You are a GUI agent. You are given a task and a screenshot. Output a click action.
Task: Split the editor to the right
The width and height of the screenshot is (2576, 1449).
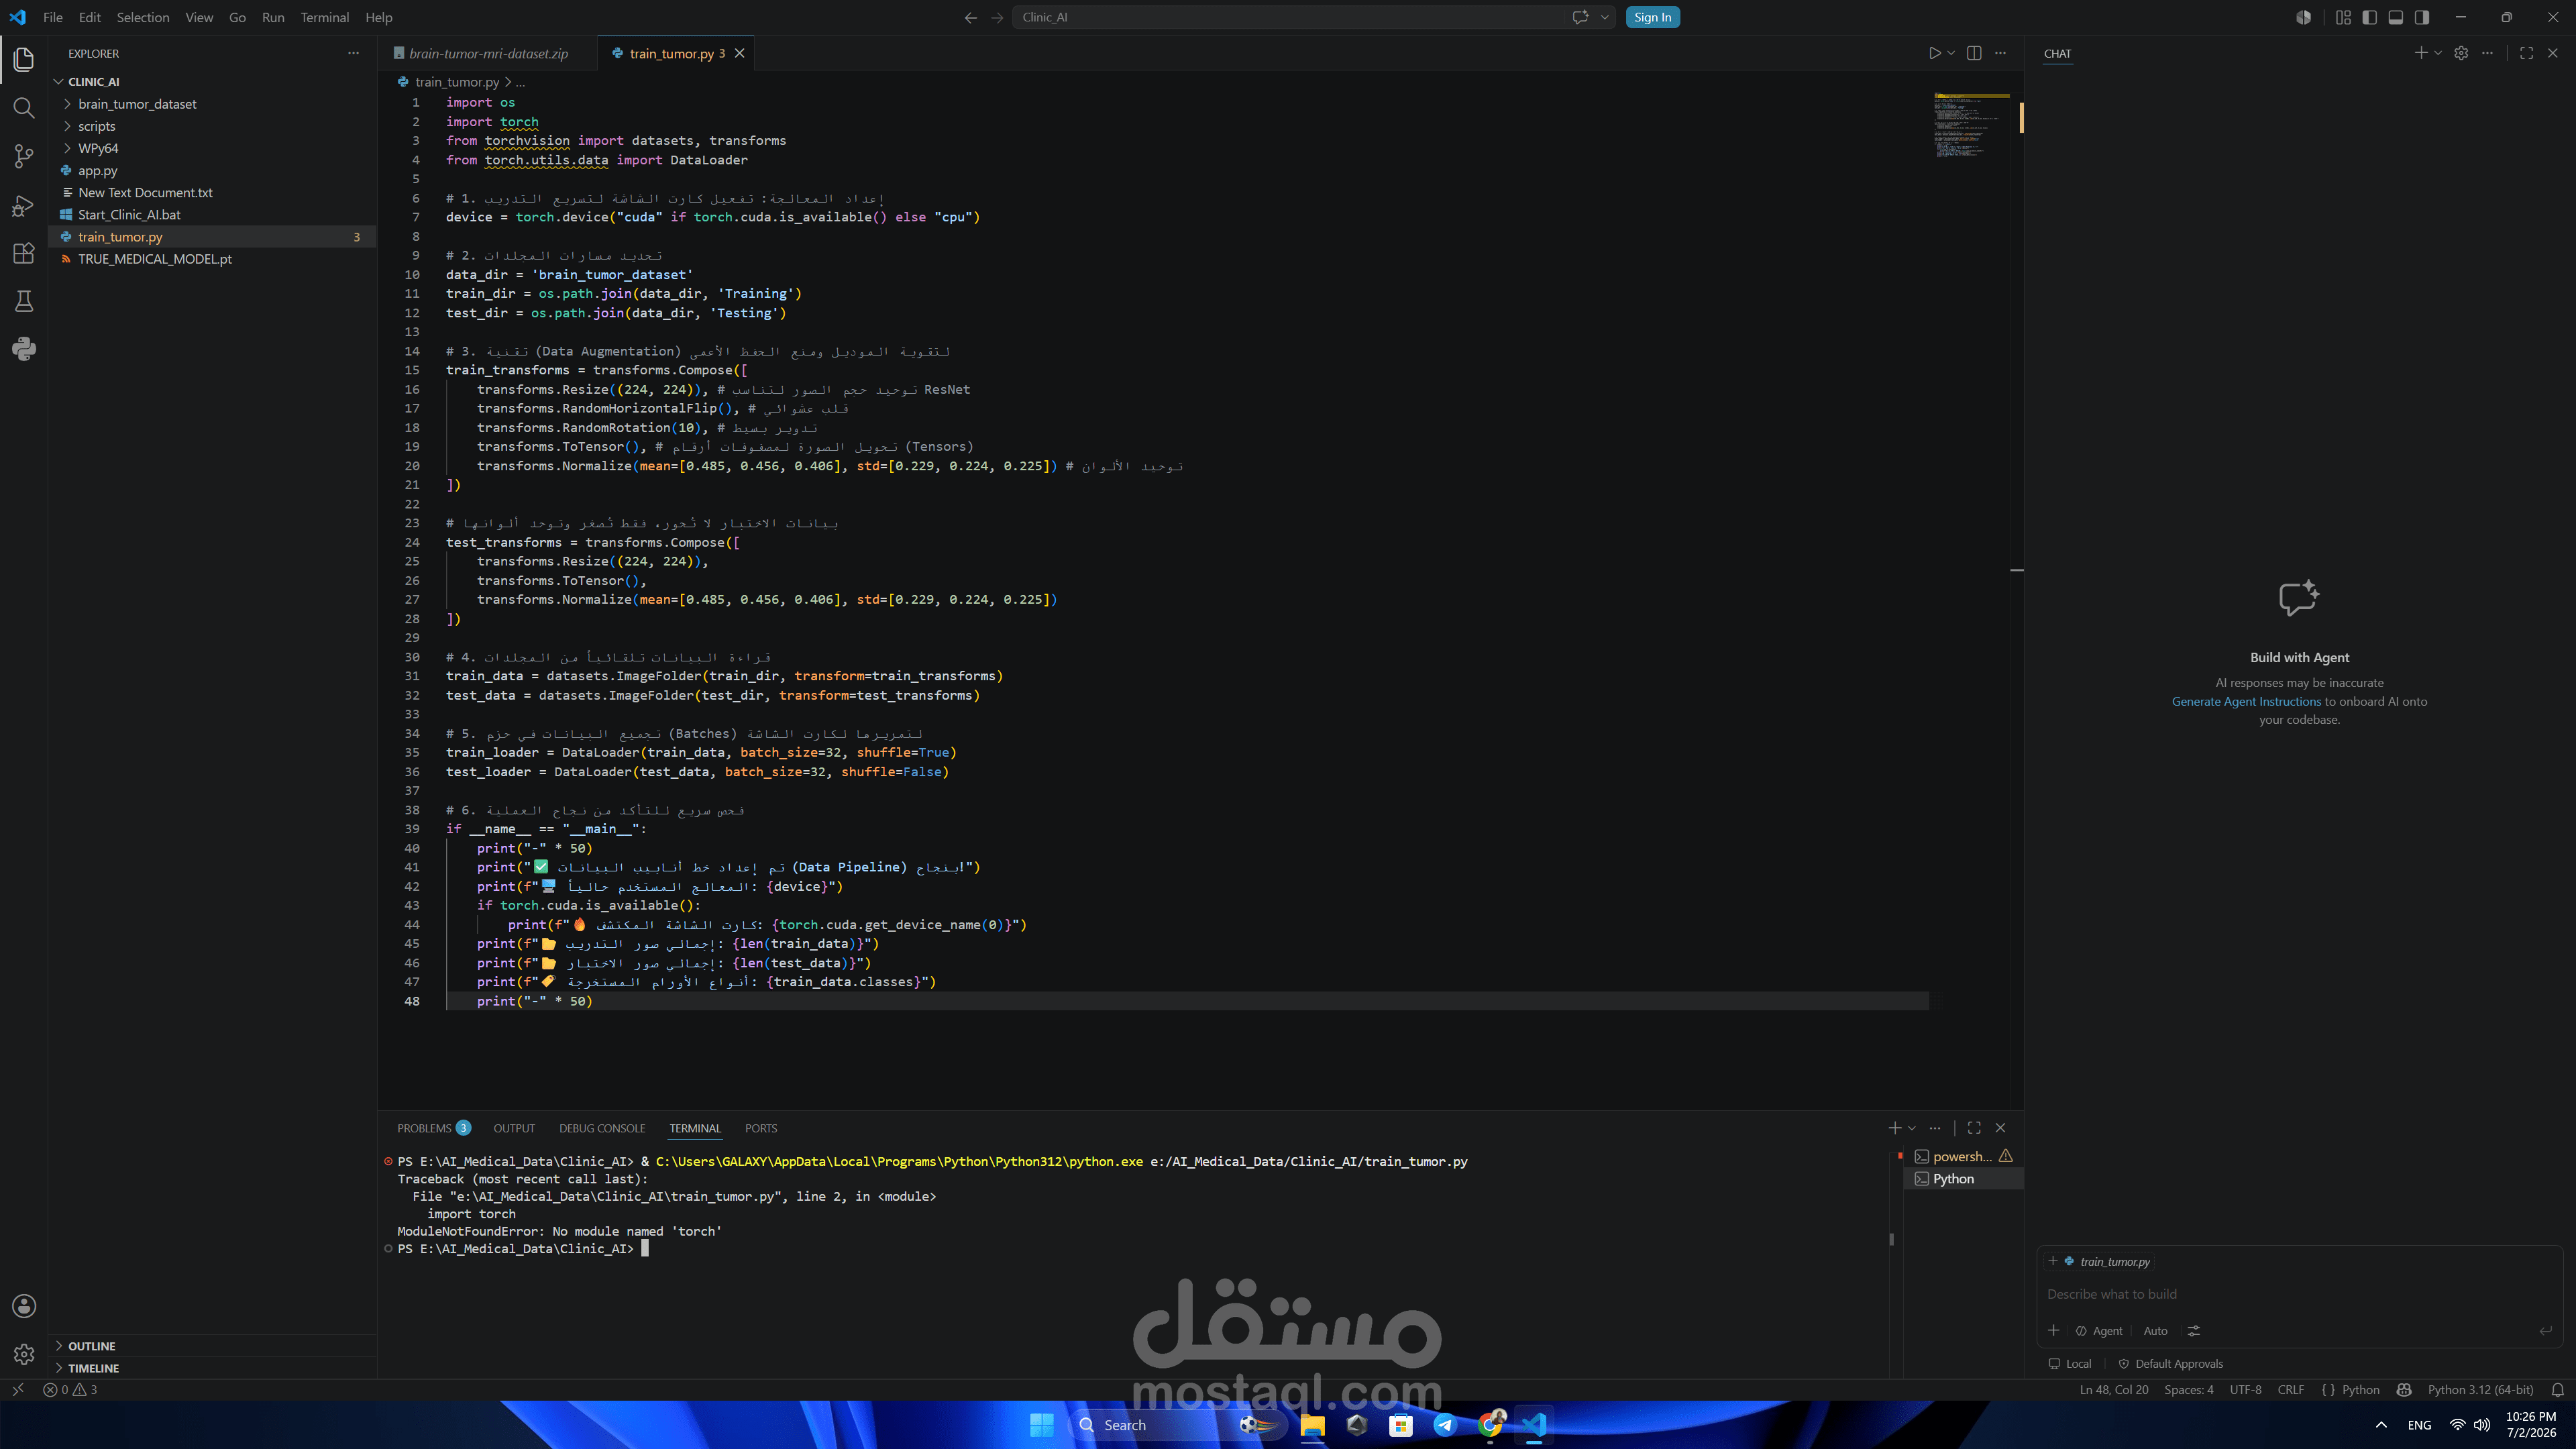coord(1974,53)
